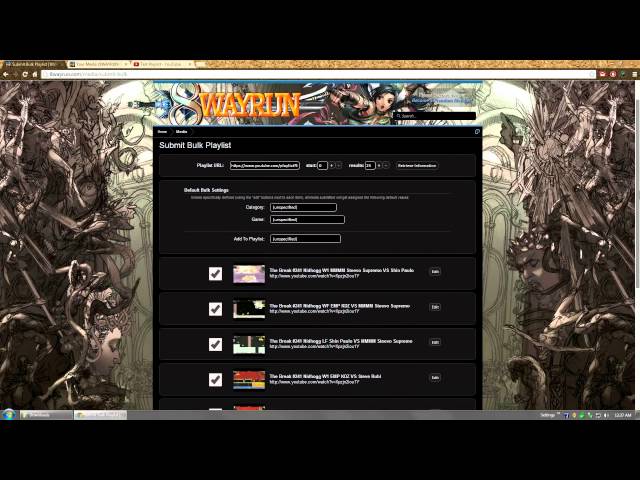Switch to the YouTube browser tab
The image size is (640, 480).
click(x=161, y=64)
